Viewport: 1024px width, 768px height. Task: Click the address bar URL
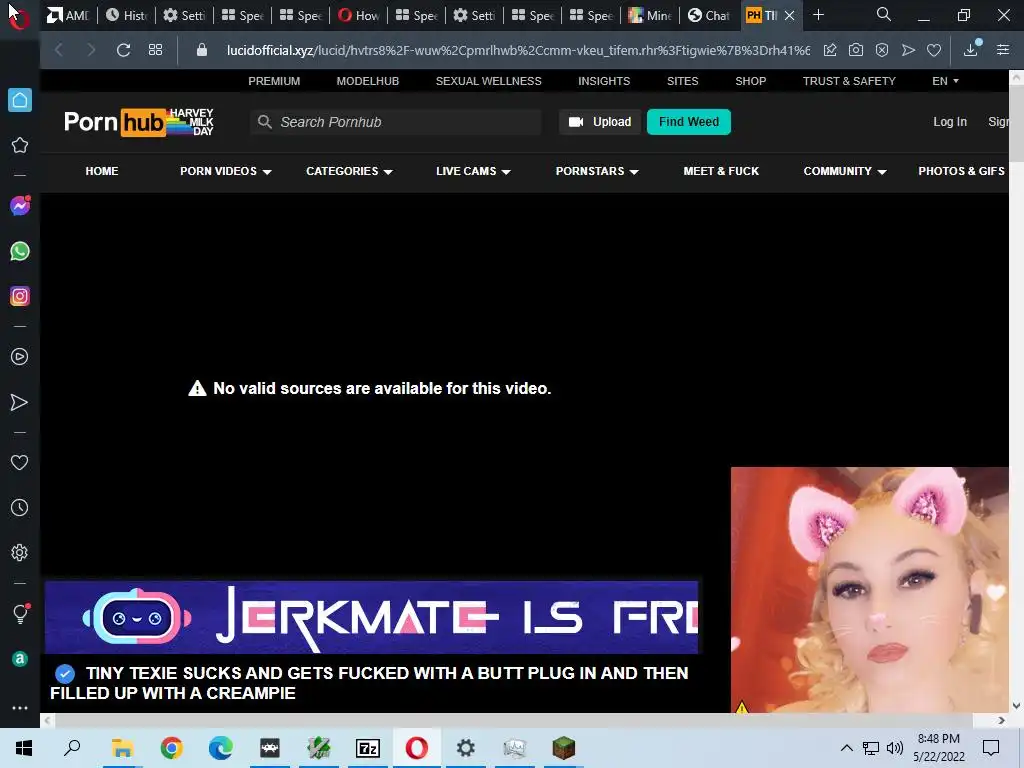click(518, 50)
